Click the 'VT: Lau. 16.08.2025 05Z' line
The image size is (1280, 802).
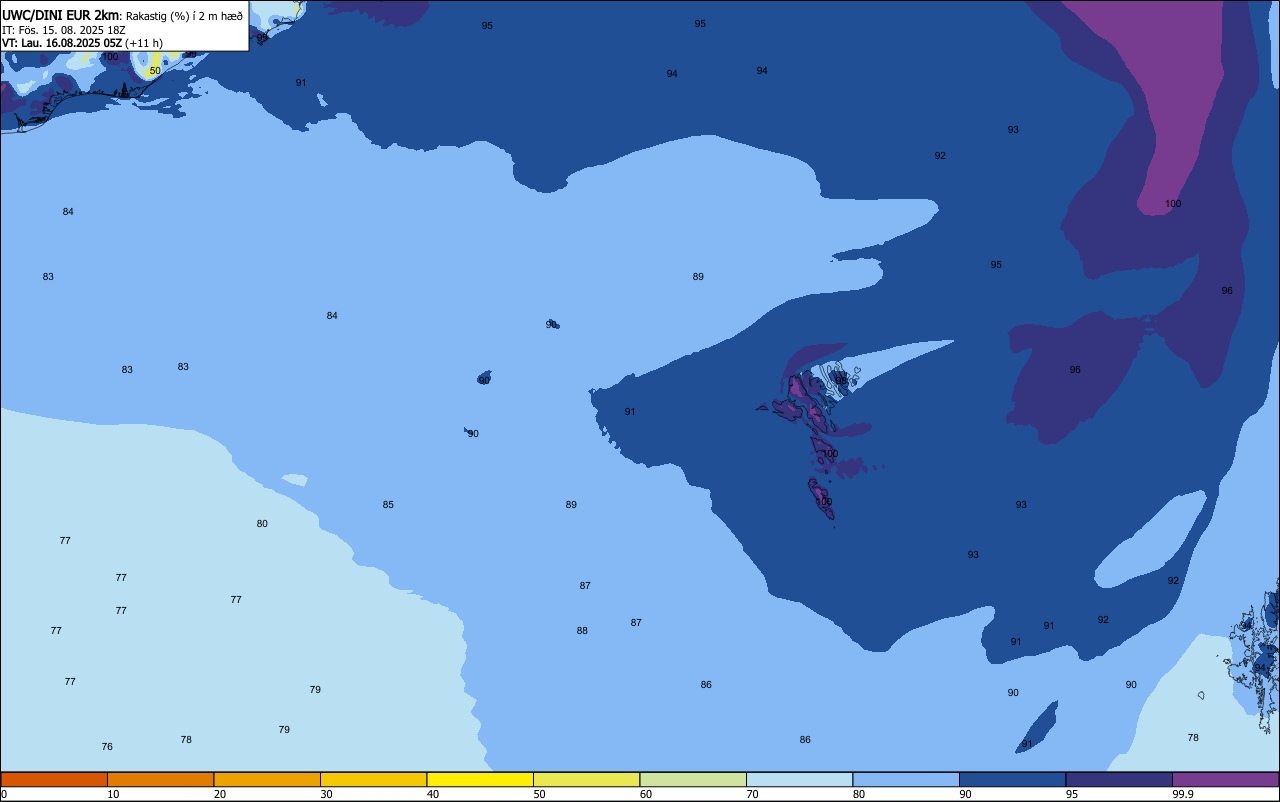62,43
